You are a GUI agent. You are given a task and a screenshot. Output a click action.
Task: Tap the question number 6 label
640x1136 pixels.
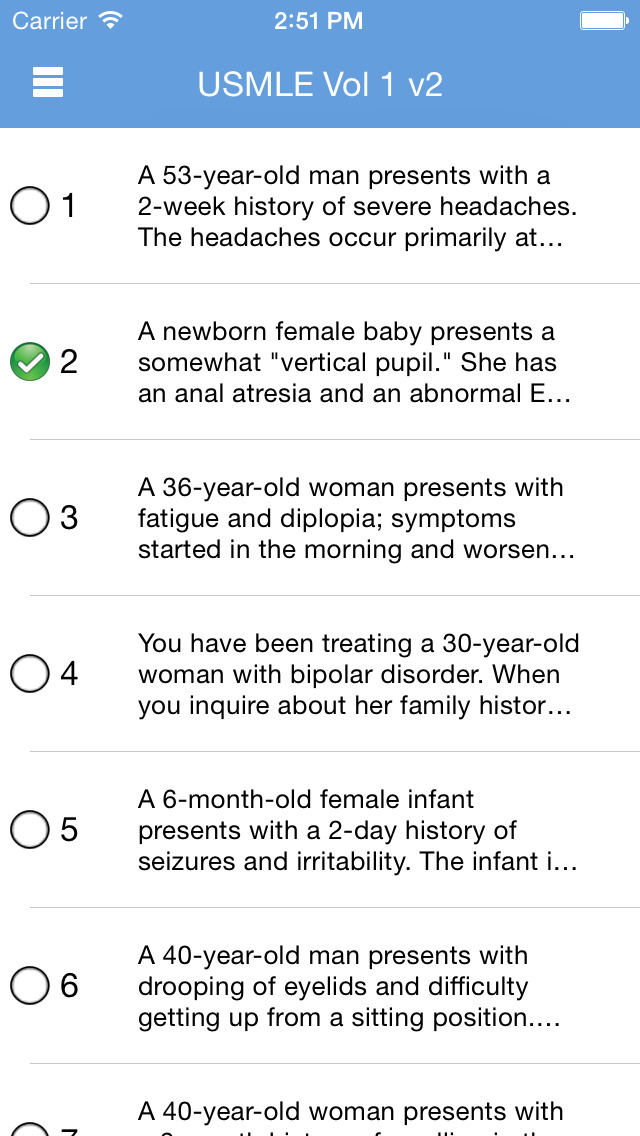(x=68, y=986)
